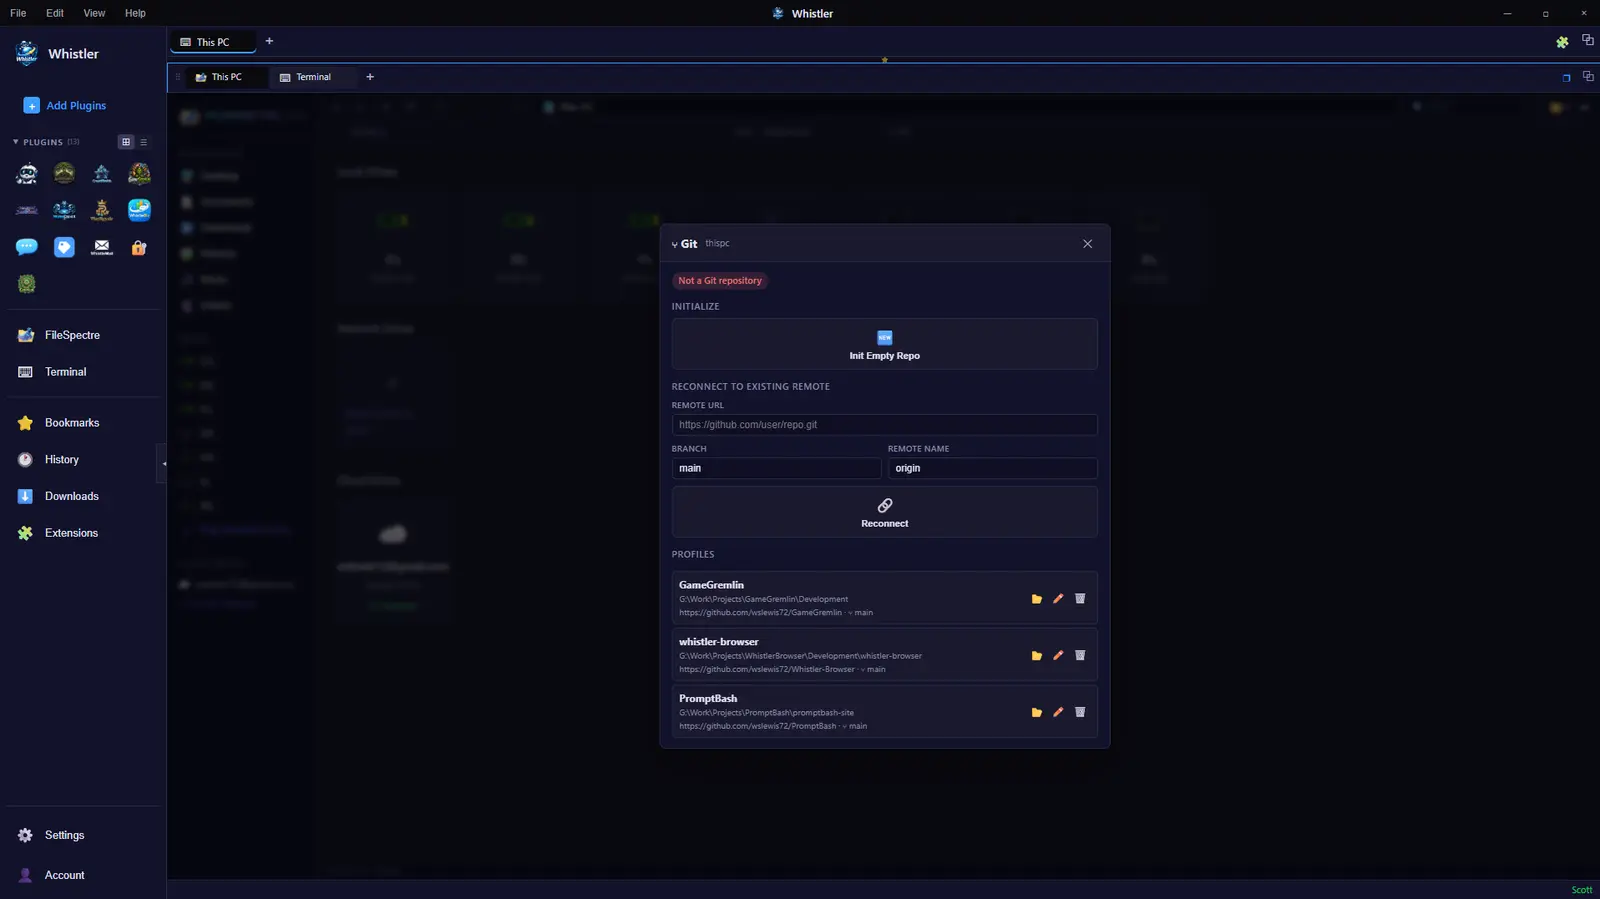Screen dimensions: 1600x899
Task: Open the WhistlerMail envelope plugin
Action: 102,247
